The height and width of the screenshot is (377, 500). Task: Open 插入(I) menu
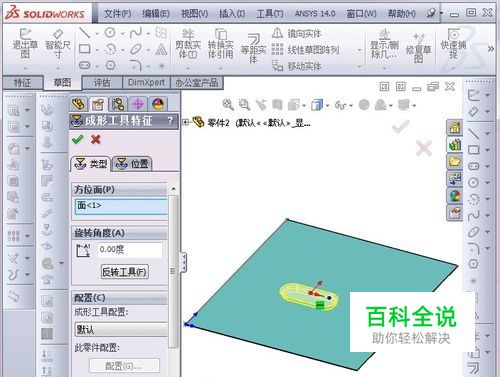(x=232, y=14)
